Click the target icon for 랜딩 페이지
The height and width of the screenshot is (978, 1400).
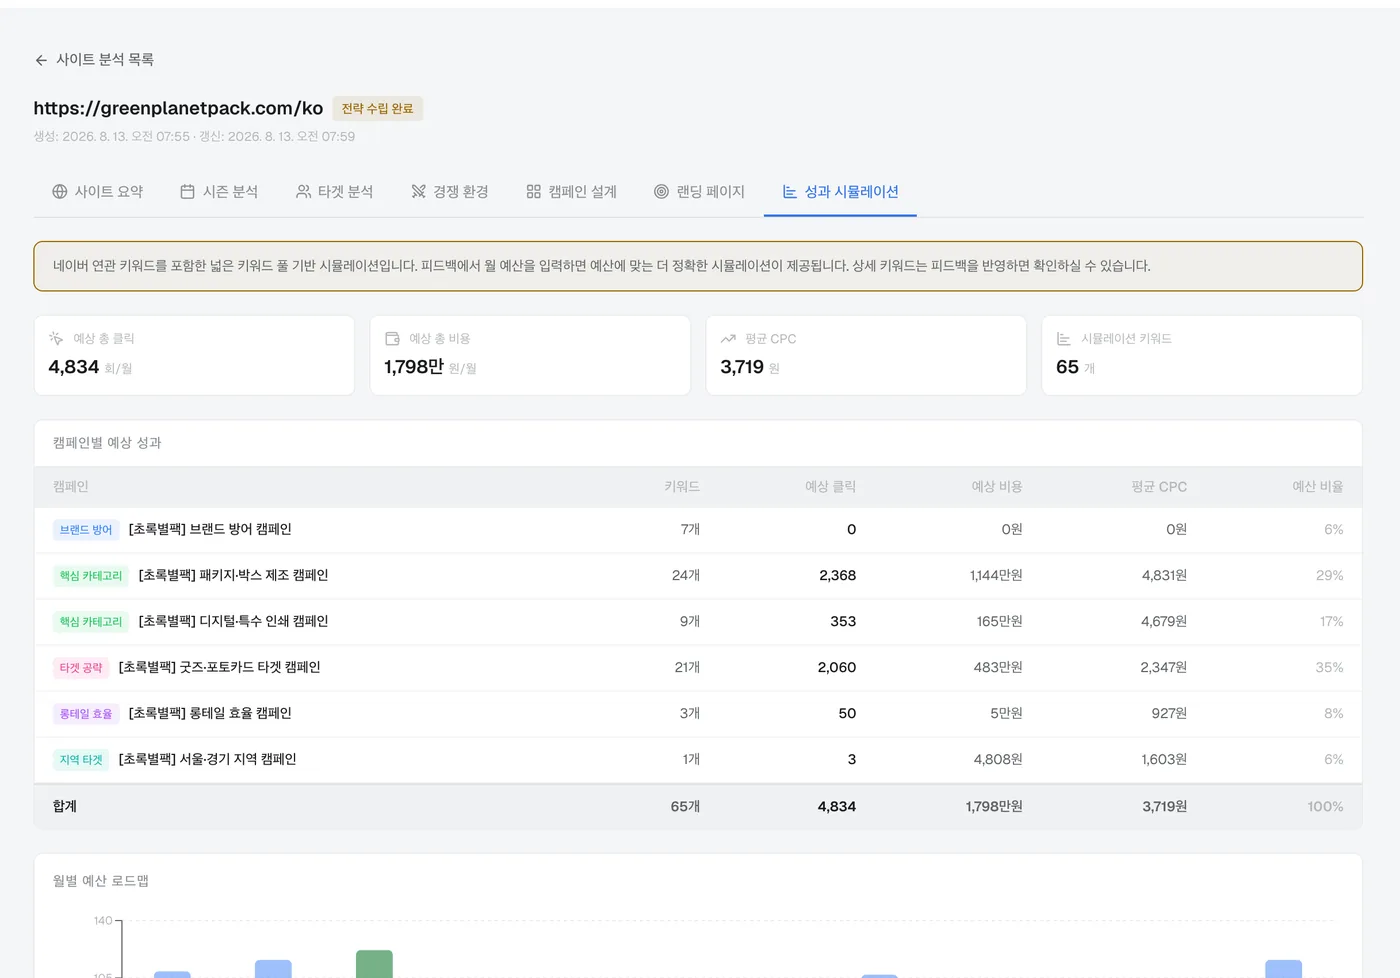click(661, 191)
